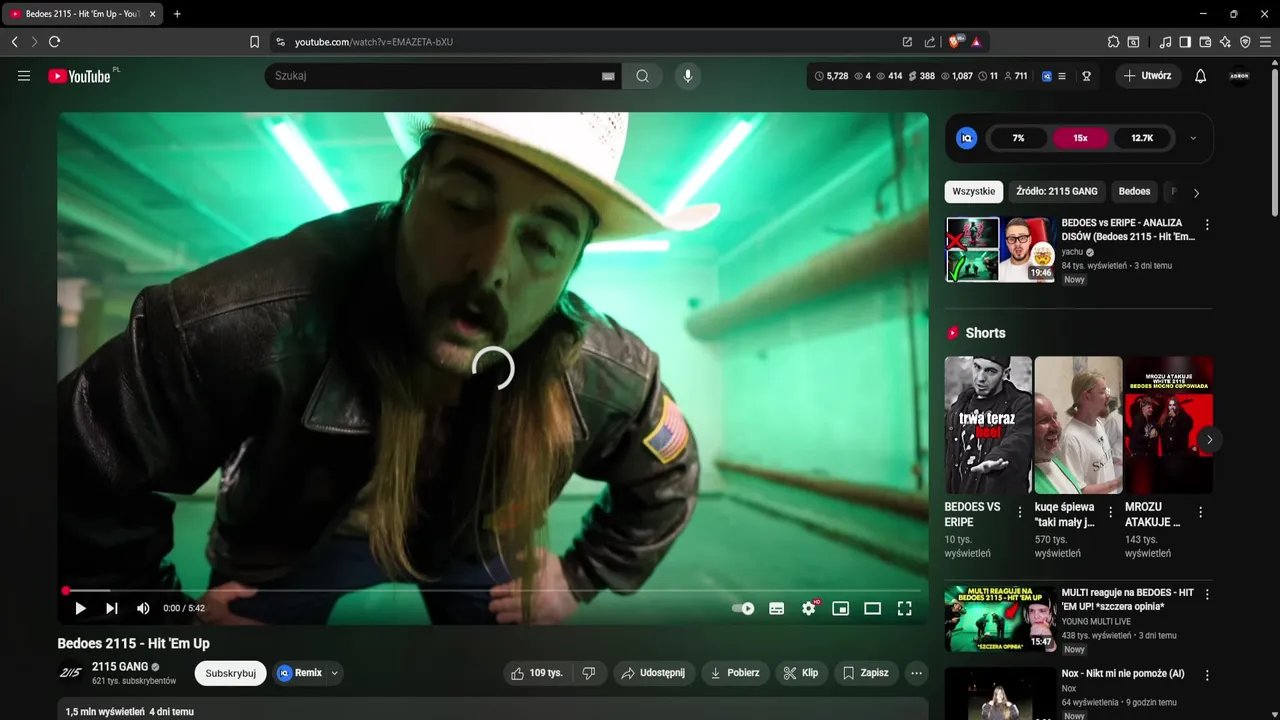The height and width of the screenshot is (720, 1280).
Task: Click the Utwórz create button
Action: tap(1148, 76)
